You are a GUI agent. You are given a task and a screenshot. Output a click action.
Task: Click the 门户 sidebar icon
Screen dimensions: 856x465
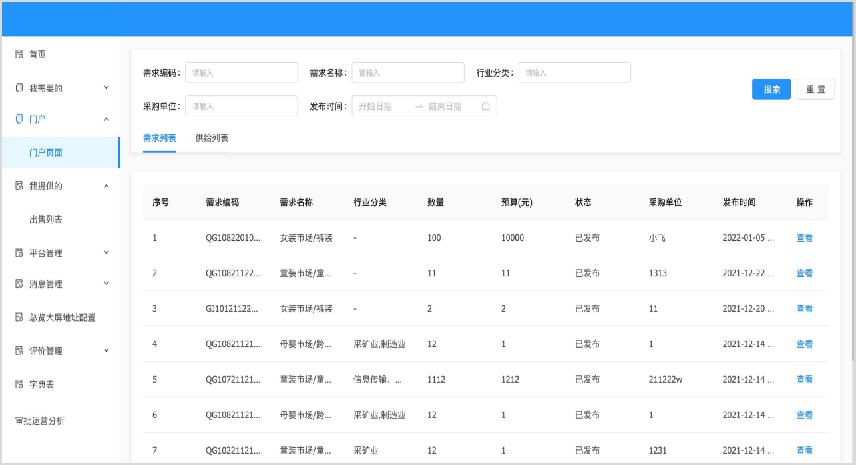click(x=19, y=119)
